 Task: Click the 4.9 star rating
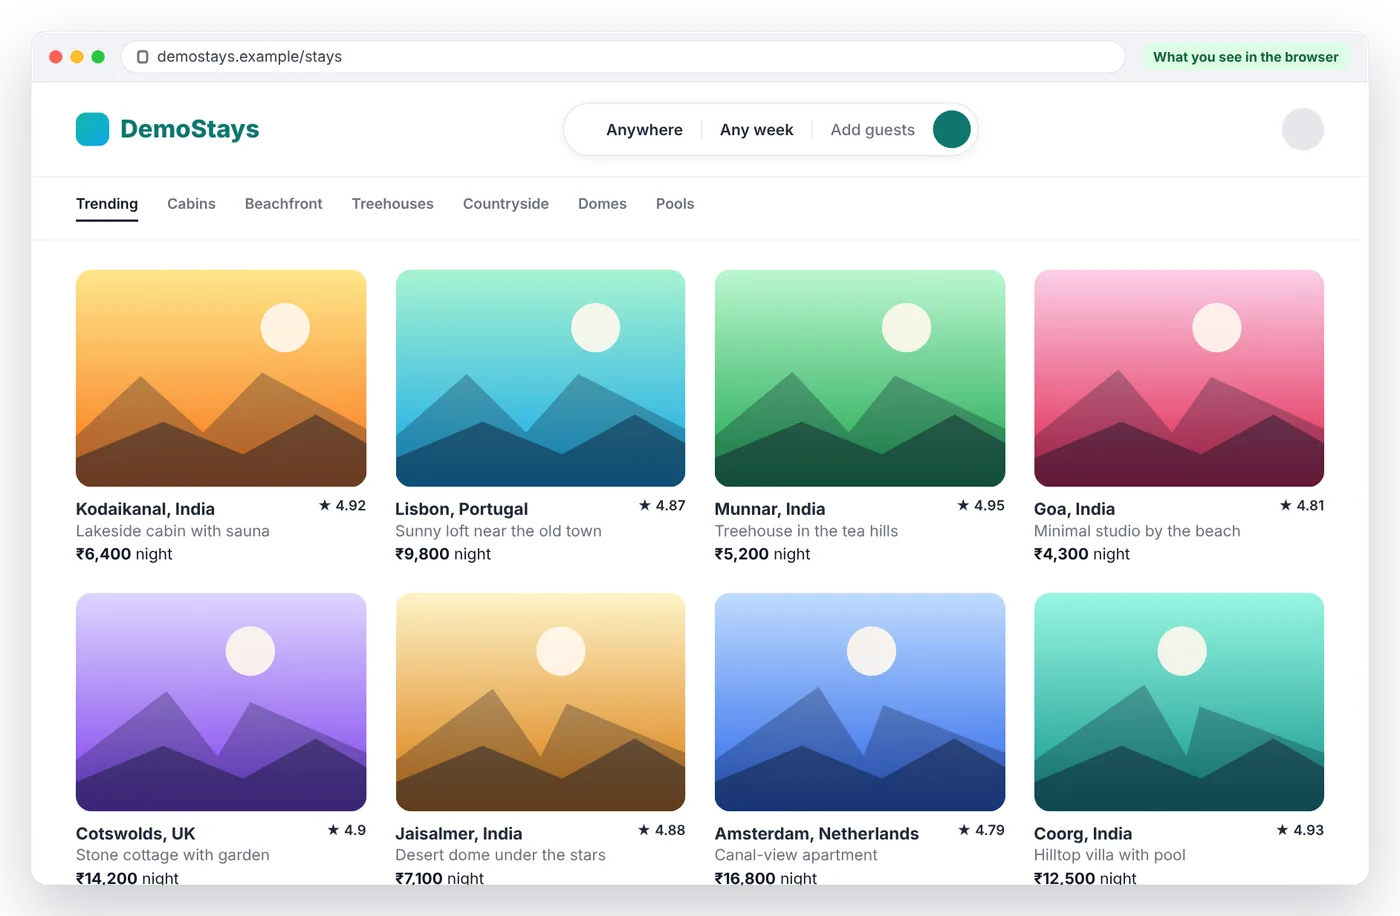[x=346, y=830]
